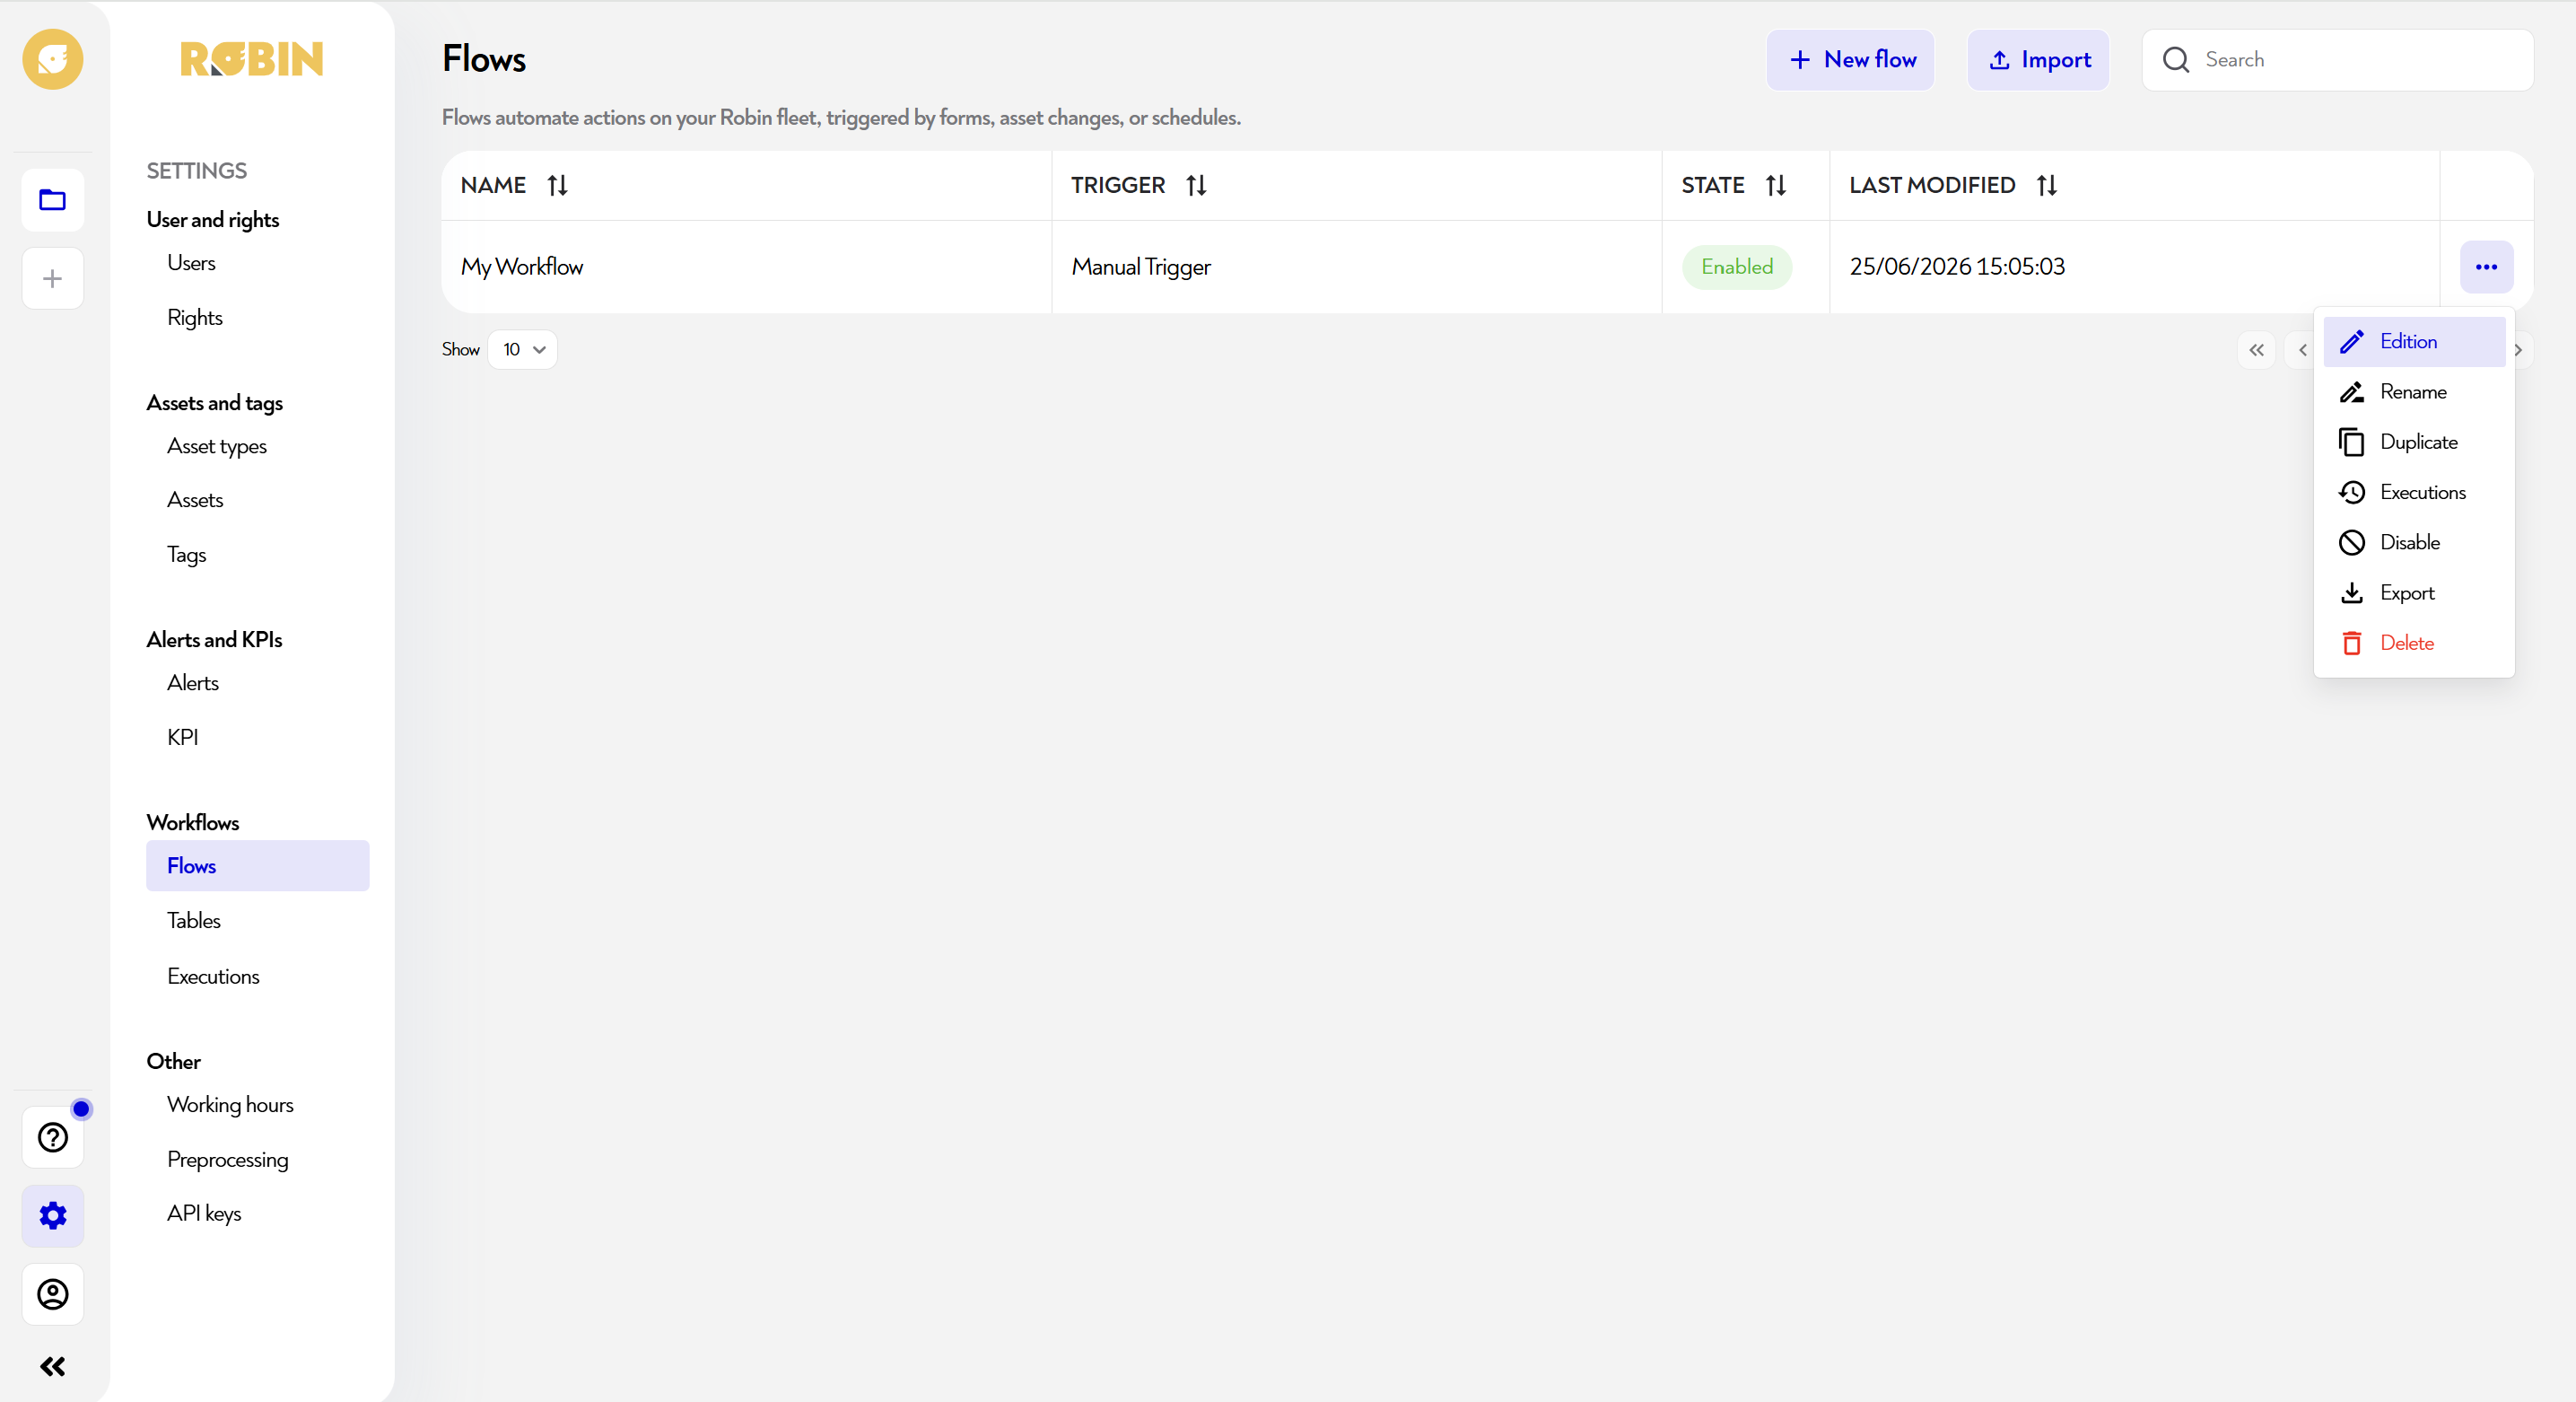The width and height of the screenshot is (2576, 1402).
Task: Click the Enabled state badge
Action: point(1737,267)
